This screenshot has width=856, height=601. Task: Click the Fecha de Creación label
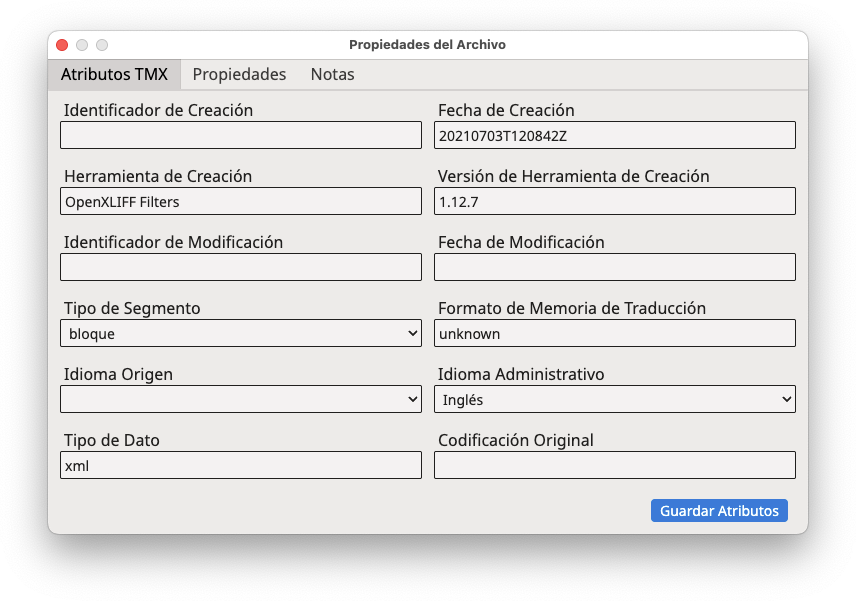(506, 110)
